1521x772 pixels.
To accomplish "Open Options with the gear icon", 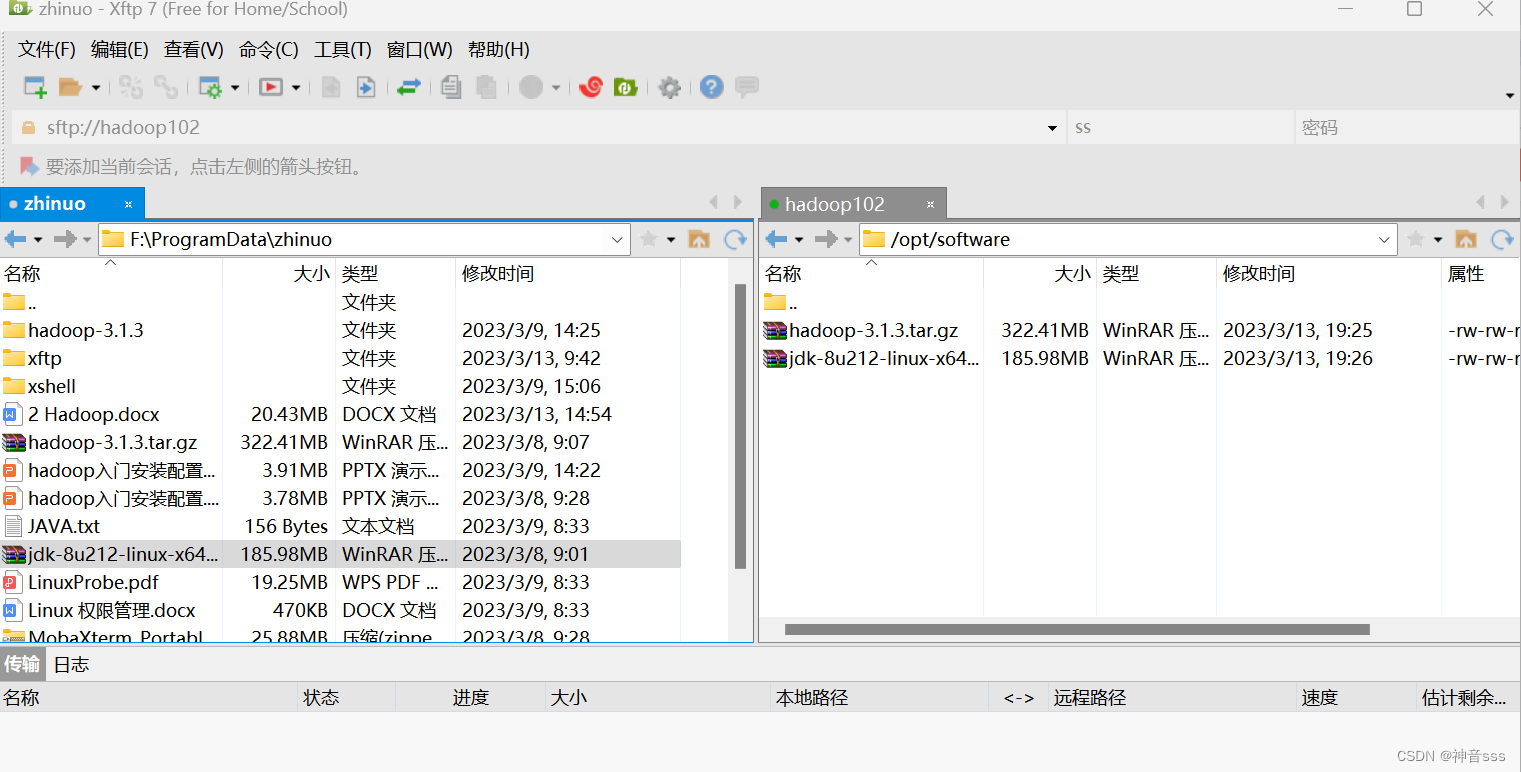I will coord(670,87).
